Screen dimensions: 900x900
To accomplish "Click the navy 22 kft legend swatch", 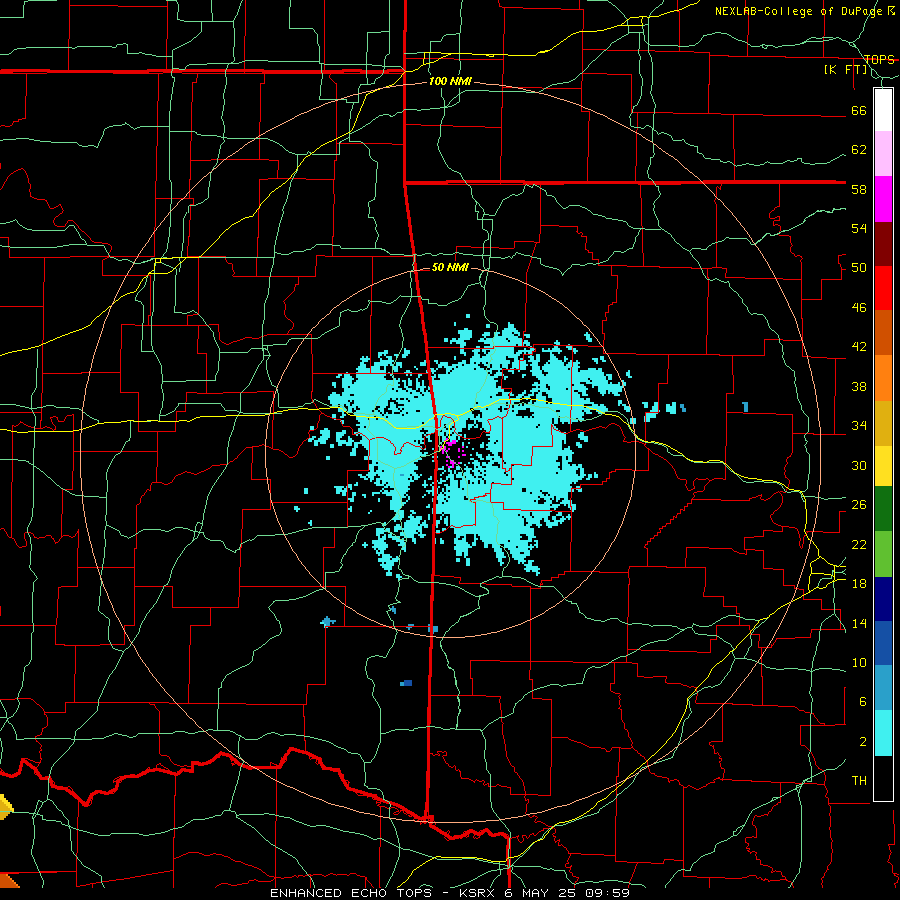I will tap(883, 599).
